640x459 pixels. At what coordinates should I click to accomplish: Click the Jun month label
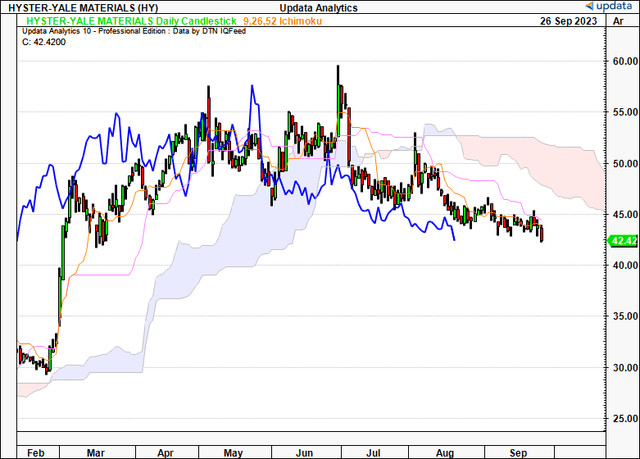[x=304, y=453]
